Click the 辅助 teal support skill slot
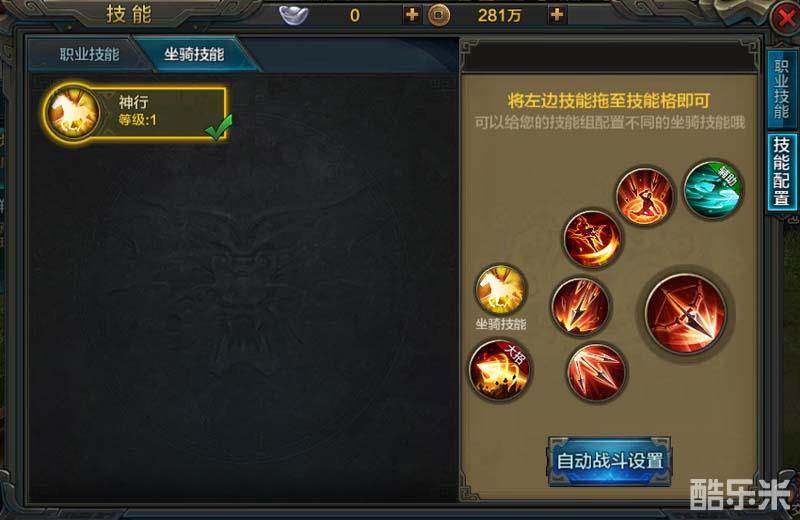800x520 pixels. pos(713,189)
